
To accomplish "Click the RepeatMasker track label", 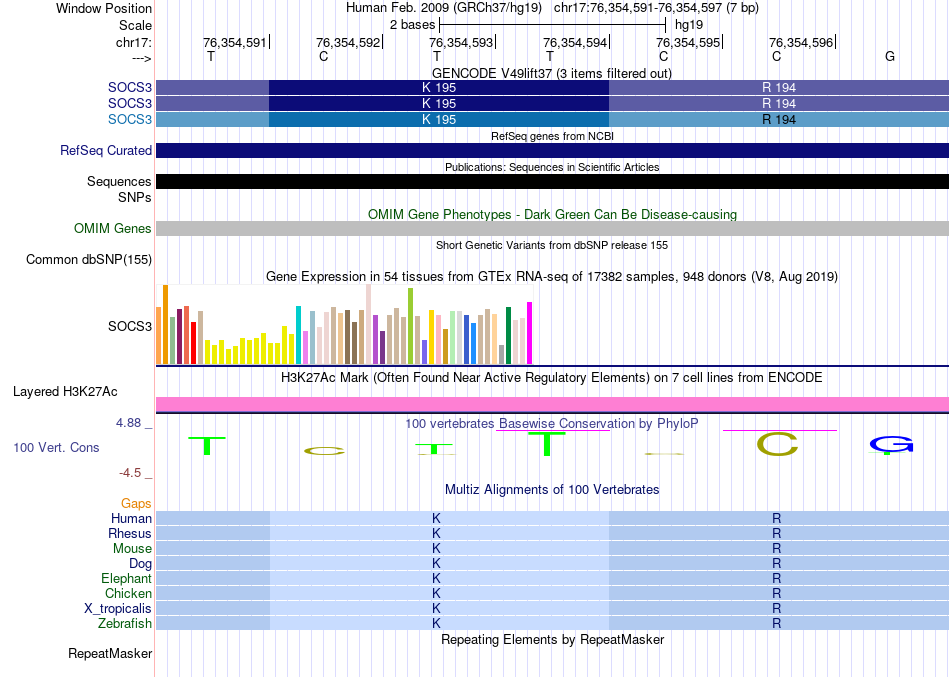I will (x=110, y=653).
